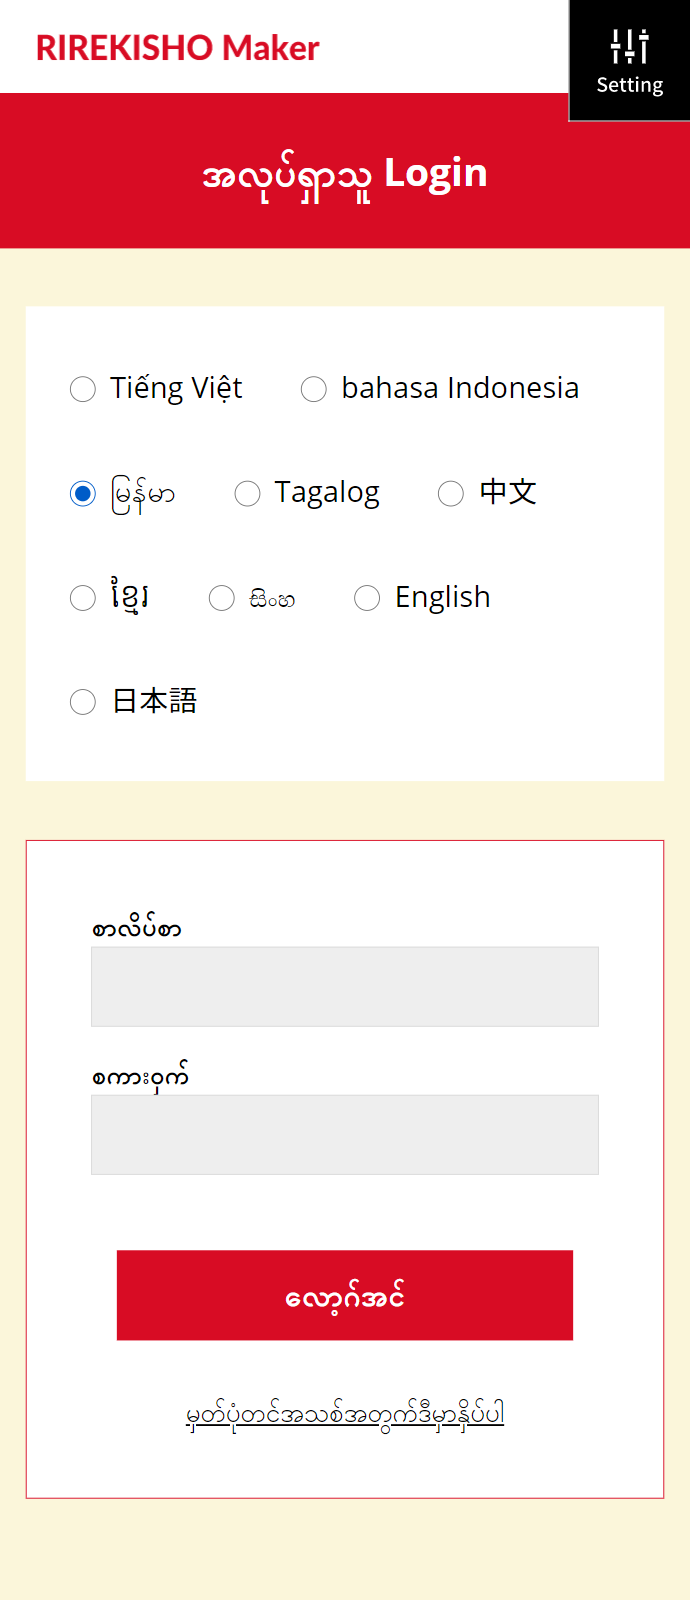Viewport: 690px width, 1600px height.
Task: Click the bahasa Indonesia label text
Action: coord(460,388)
